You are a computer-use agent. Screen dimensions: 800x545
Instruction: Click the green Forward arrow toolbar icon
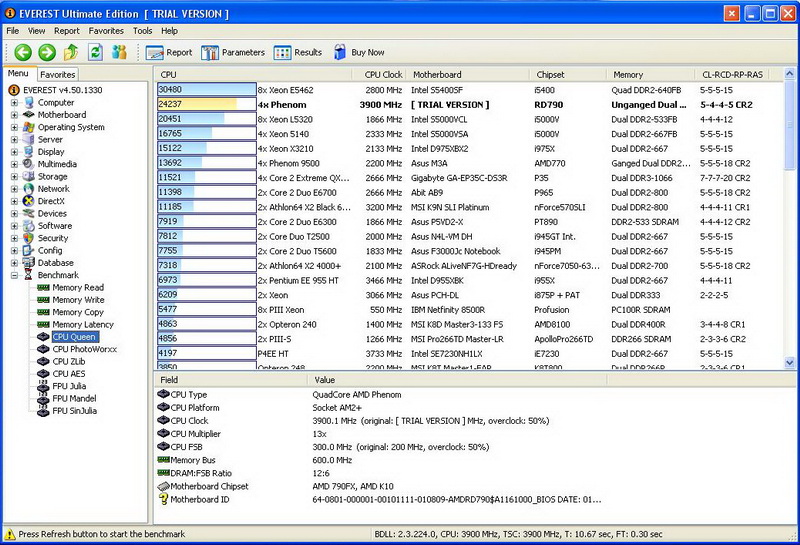point(47,52)
